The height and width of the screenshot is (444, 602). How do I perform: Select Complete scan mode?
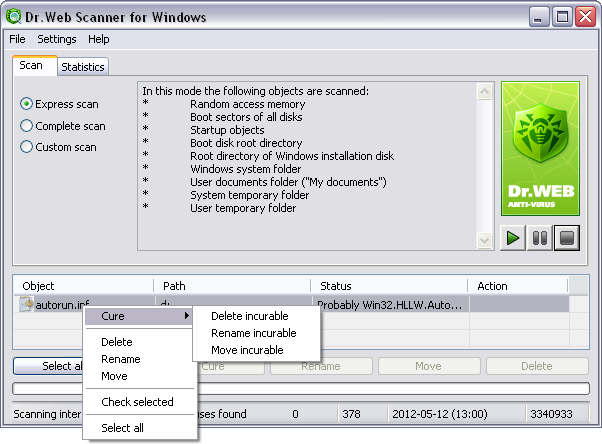pos(63,126)
